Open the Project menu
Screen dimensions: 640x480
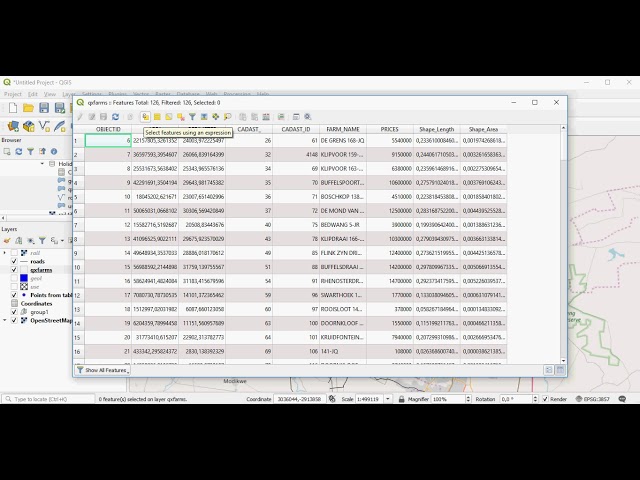(13, 94)
